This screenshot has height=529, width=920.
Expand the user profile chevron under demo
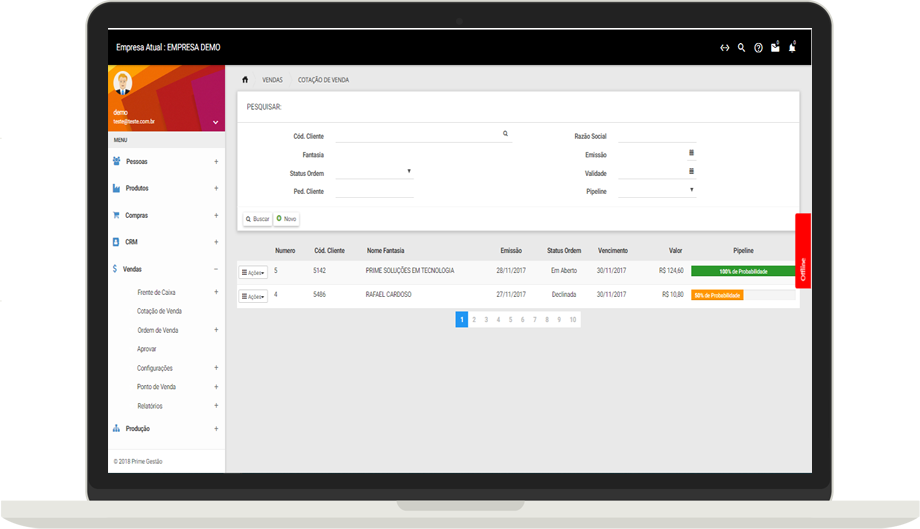click(216, 122)
